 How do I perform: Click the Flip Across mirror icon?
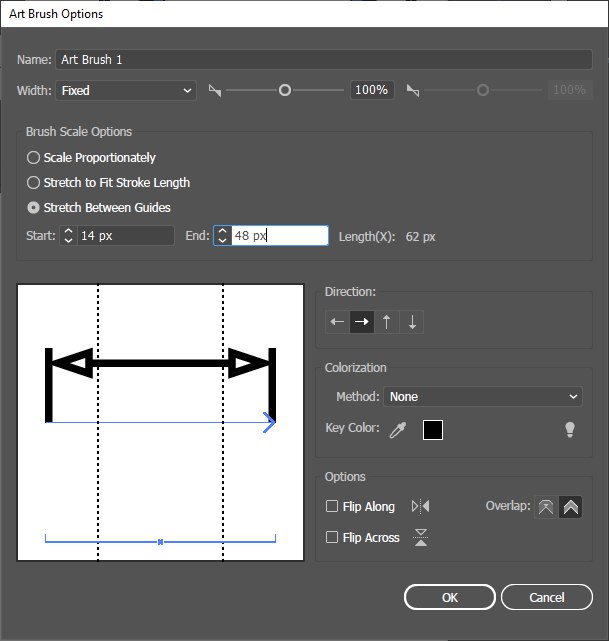(420, 537)
